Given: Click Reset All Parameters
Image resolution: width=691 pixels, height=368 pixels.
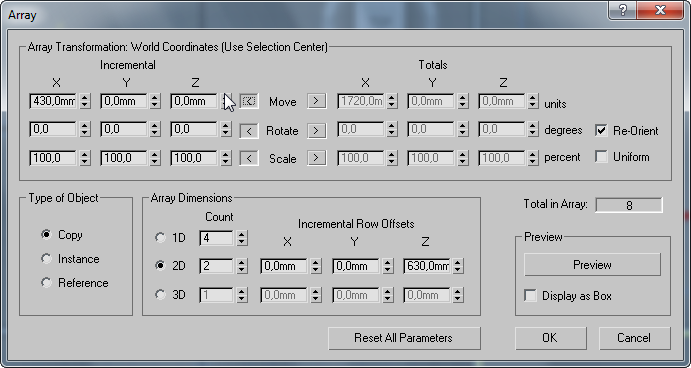Looking at the screenshot, I should point(404,338).
